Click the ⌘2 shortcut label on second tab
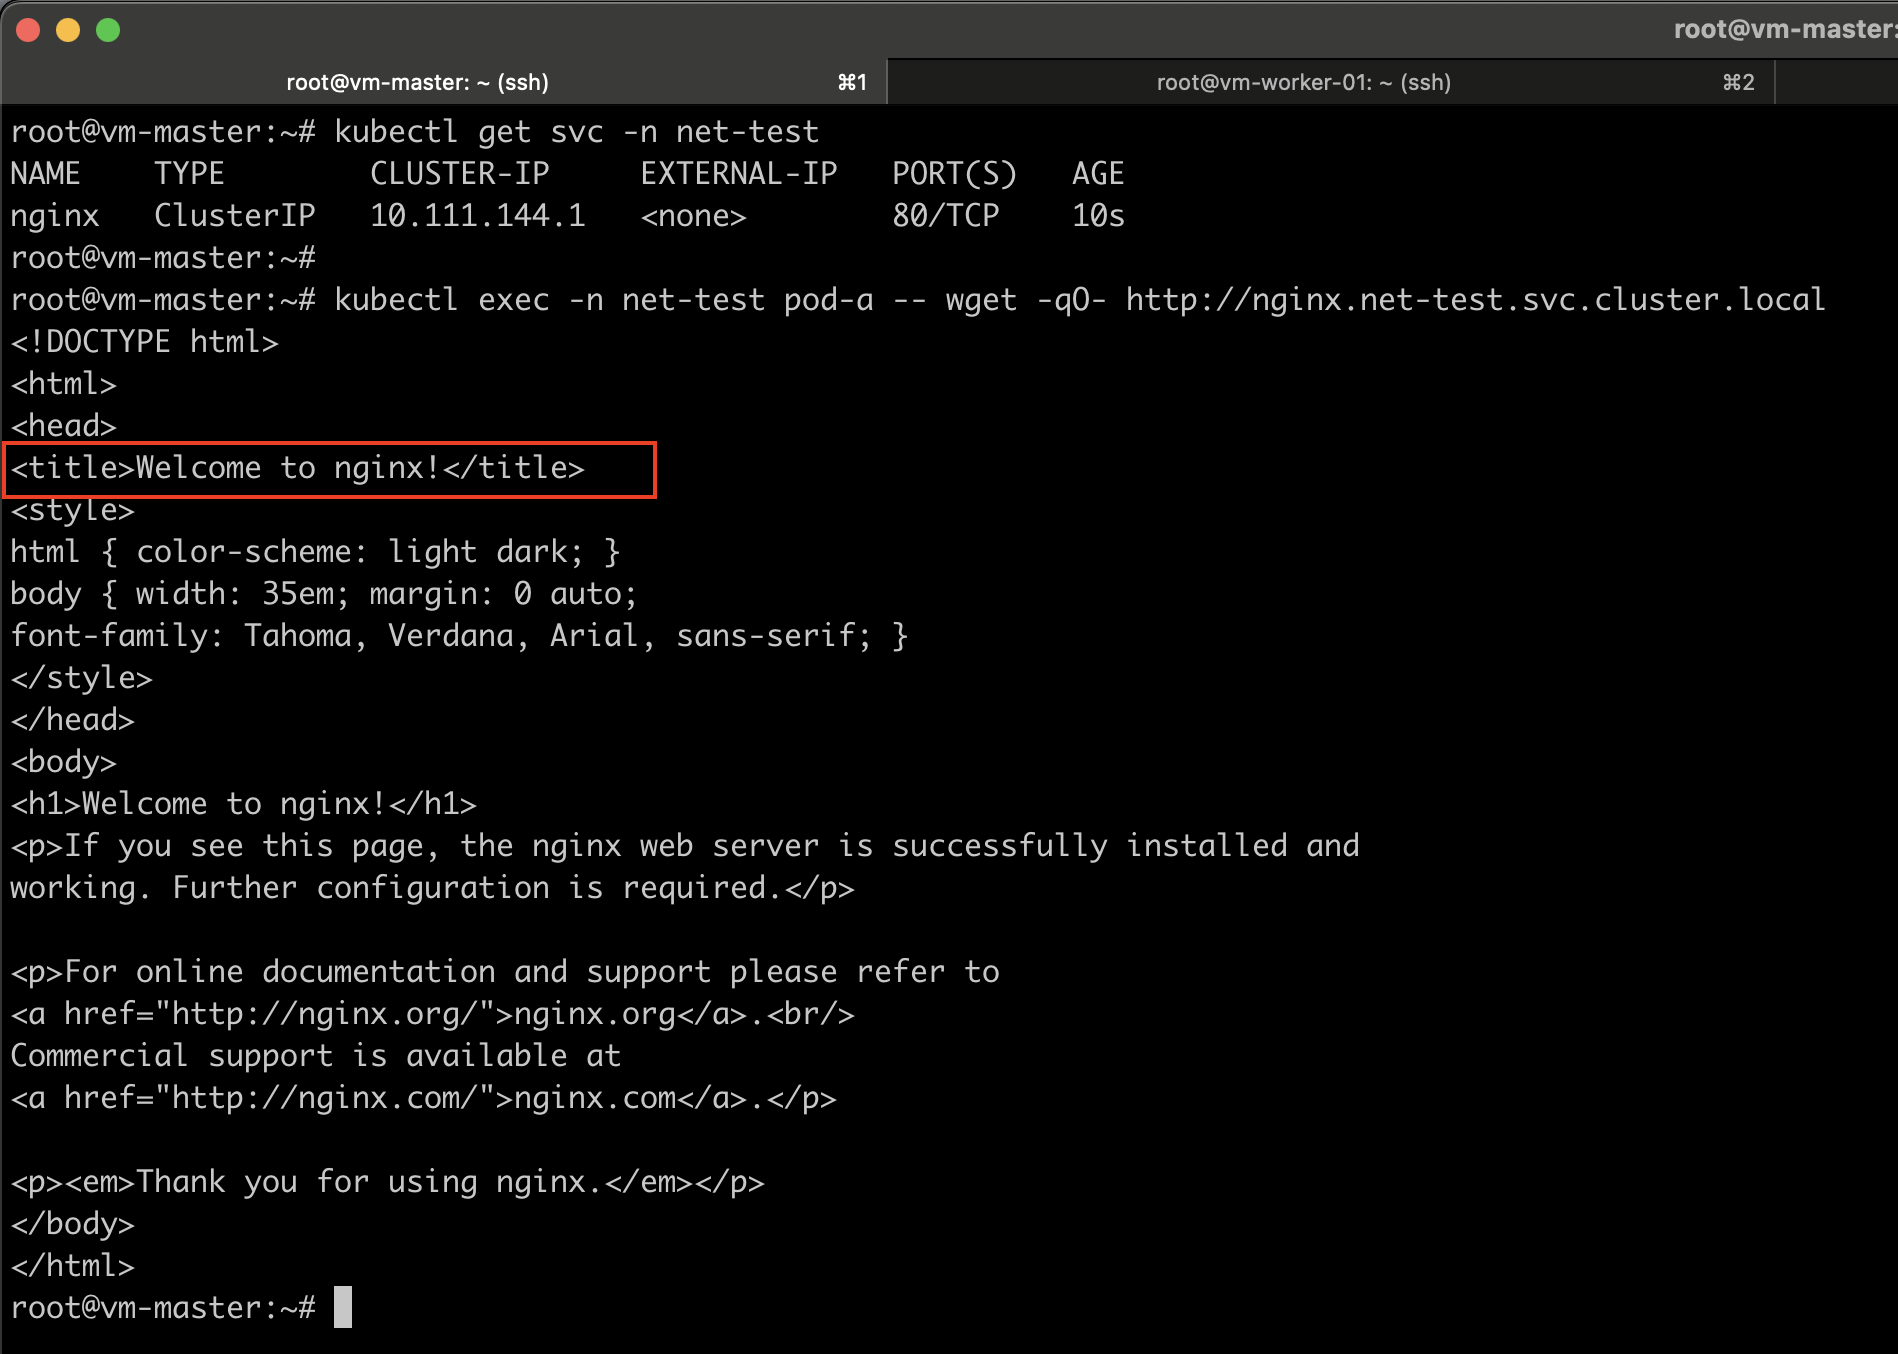Viewport: 1898px width, 1354px height. [1738, 82]
